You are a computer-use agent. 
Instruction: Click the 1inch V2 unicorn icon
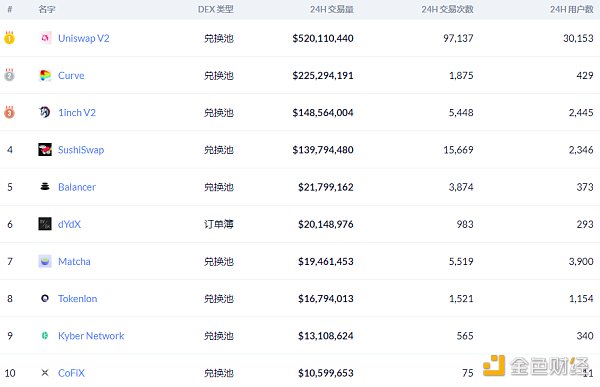pyautogui.click(x=45, y=112)
